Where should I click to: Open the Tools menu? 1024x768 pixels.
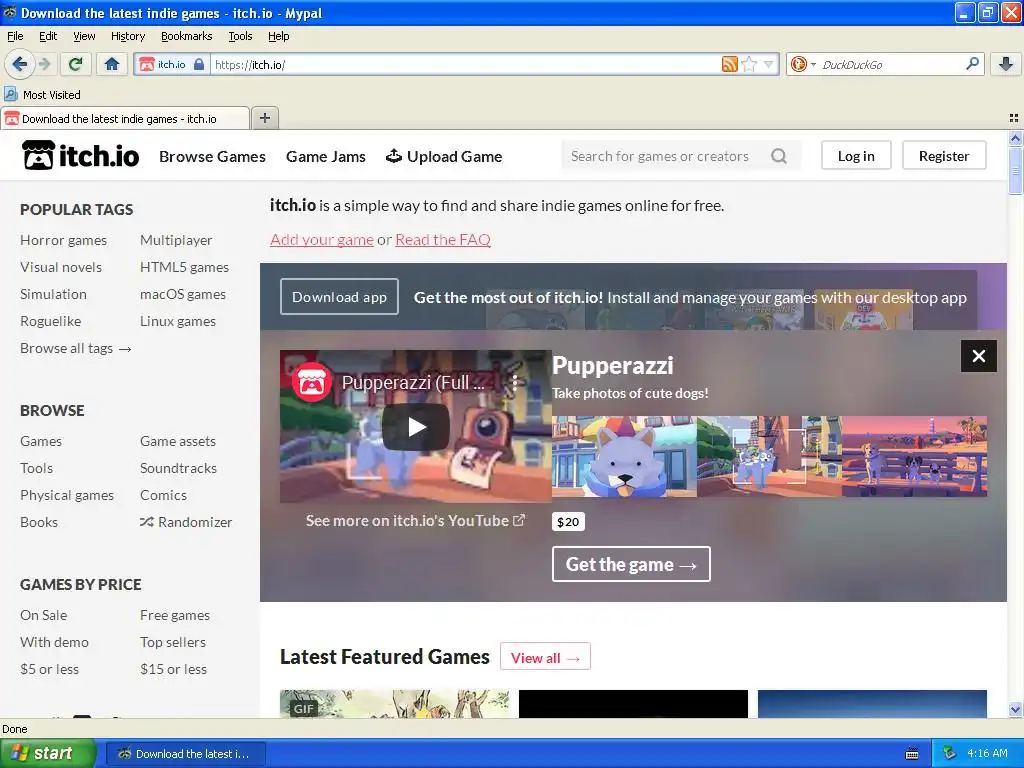pyautogui.click(x=240, y=36)
